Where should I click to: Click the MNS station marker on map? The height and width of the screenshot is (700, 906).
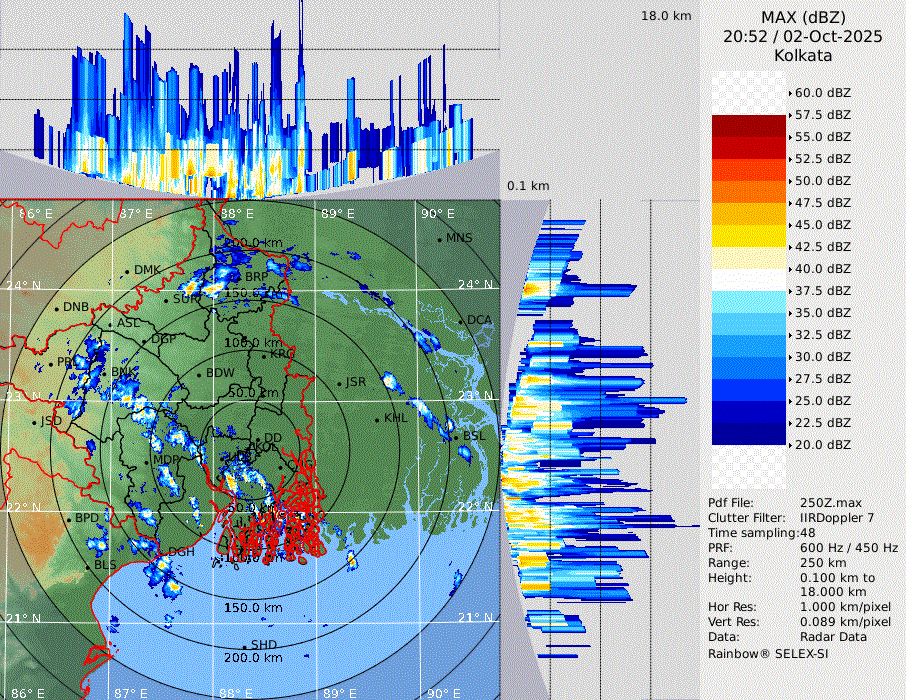[x=439, y=239]
